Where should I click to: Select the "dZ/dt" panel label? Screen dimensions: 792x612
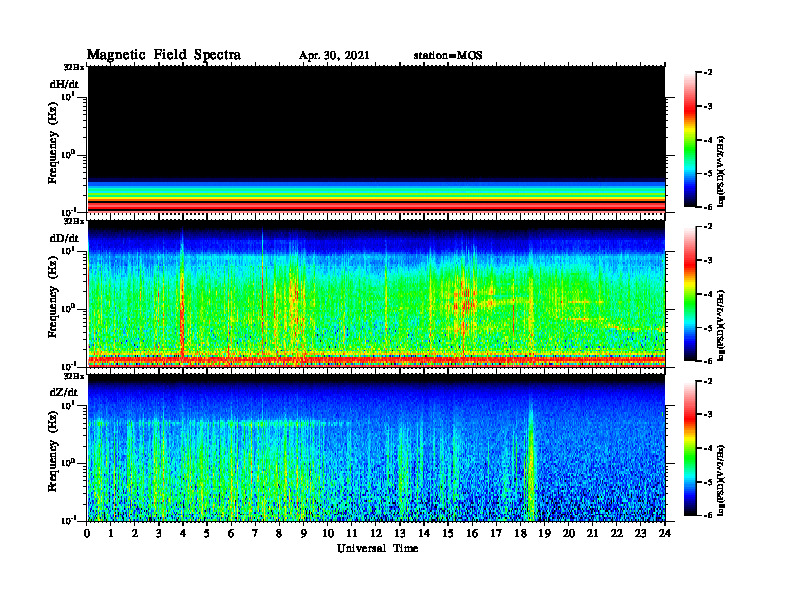point(64,392)
